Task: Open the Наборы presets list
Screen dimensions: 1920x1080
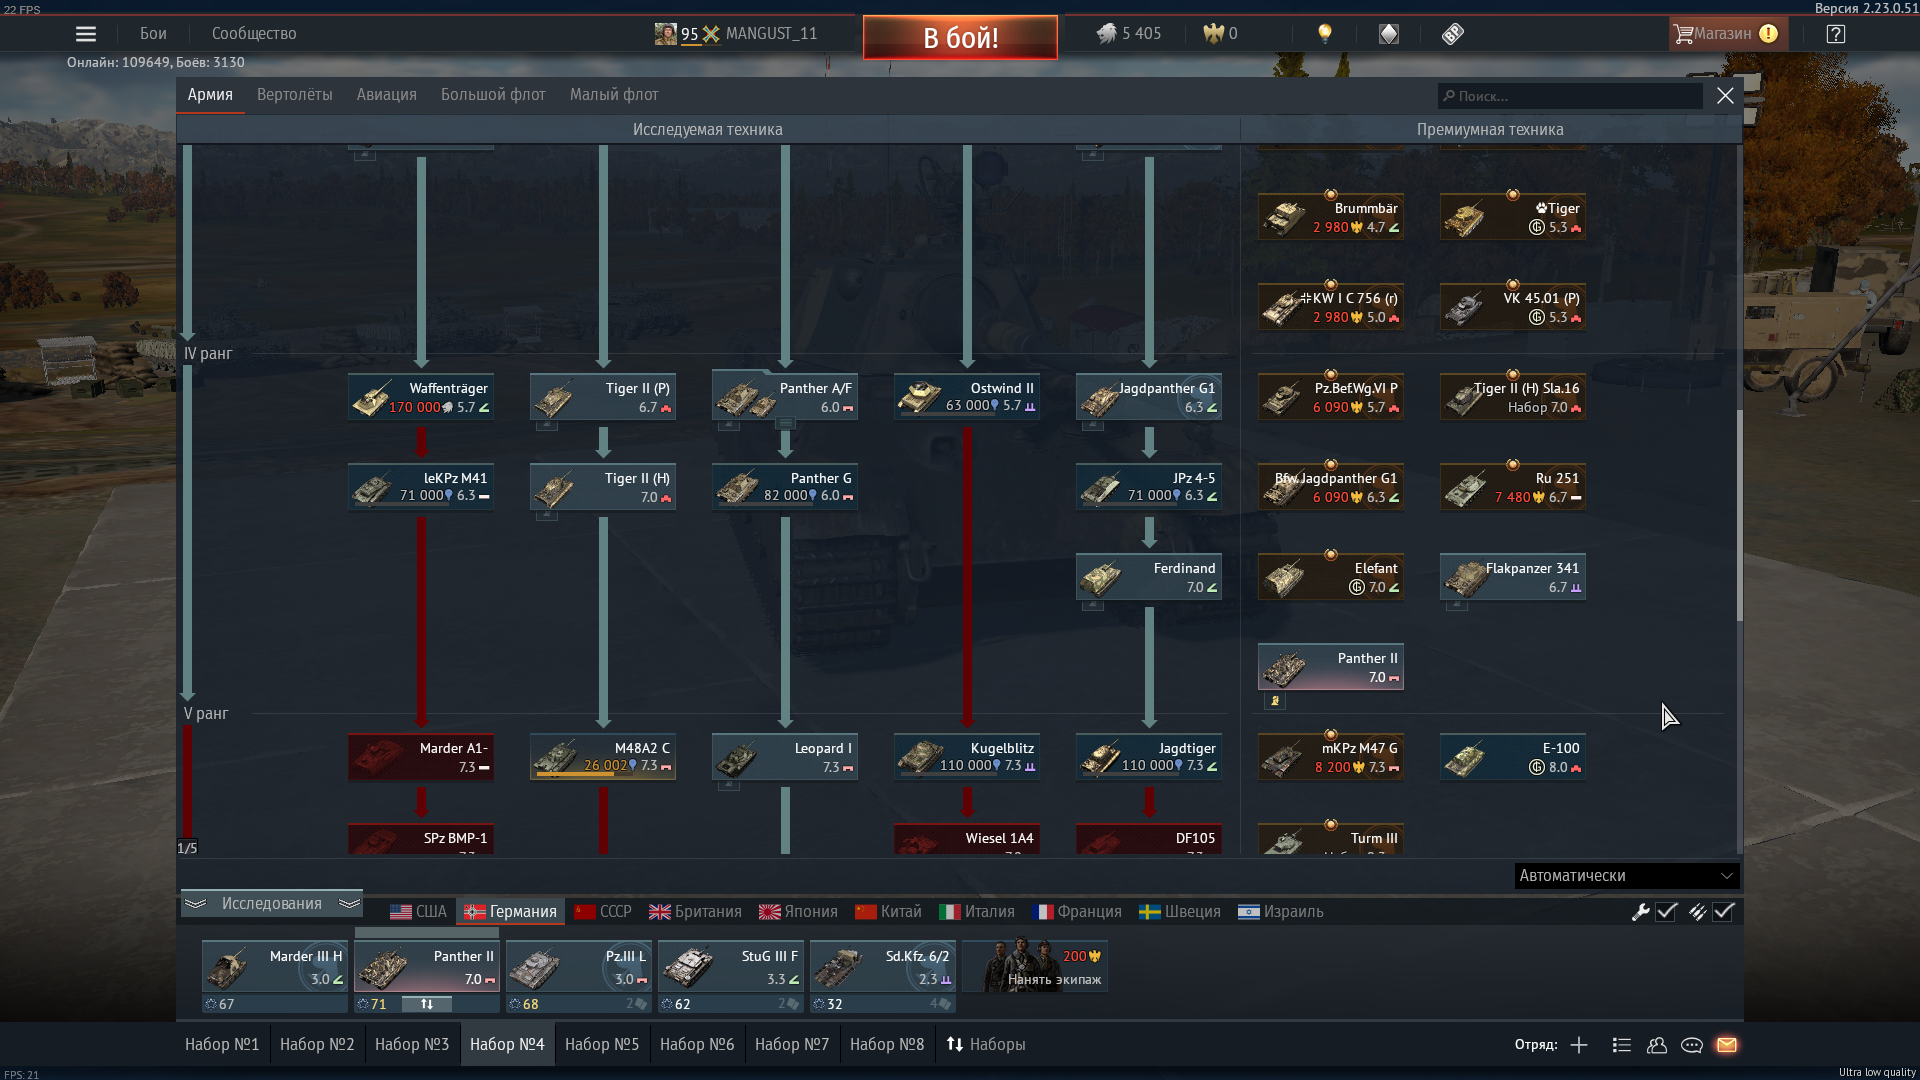Action: click(986, 1045)
